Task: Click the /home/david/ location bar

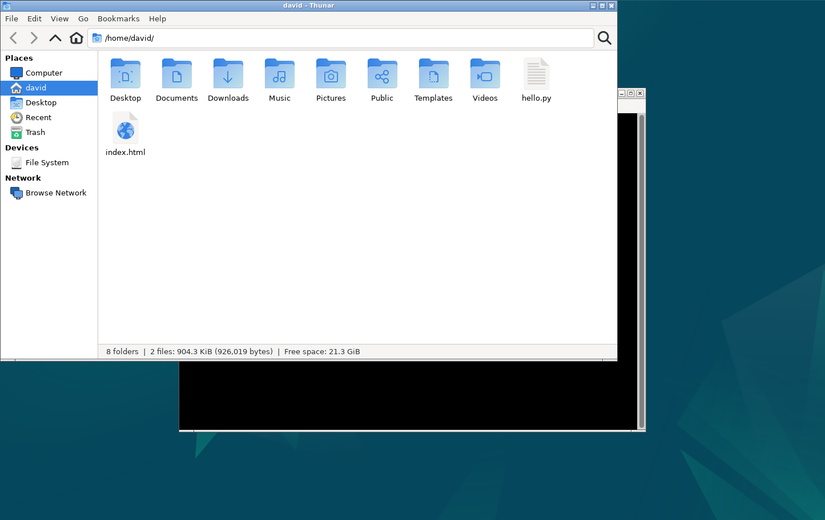Action: click(341, 38)
